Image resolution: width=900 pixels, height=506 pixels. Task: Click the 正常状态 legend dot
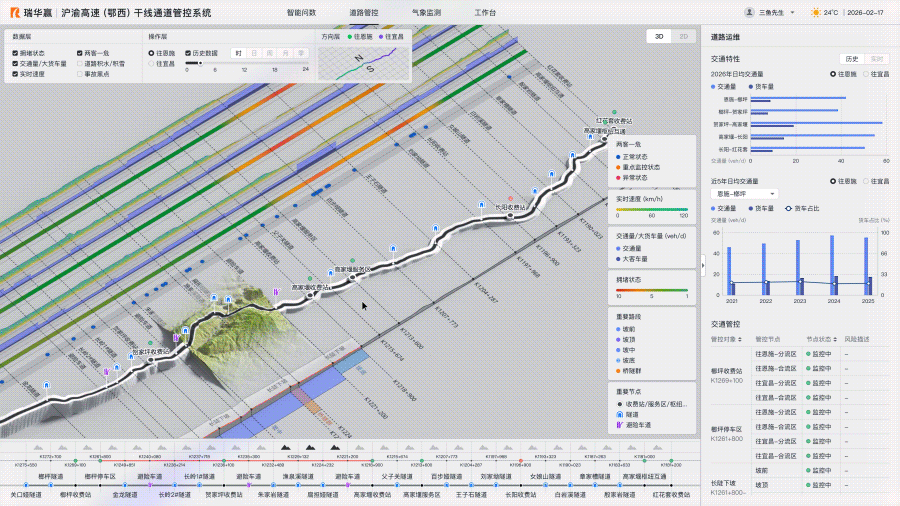618,157
